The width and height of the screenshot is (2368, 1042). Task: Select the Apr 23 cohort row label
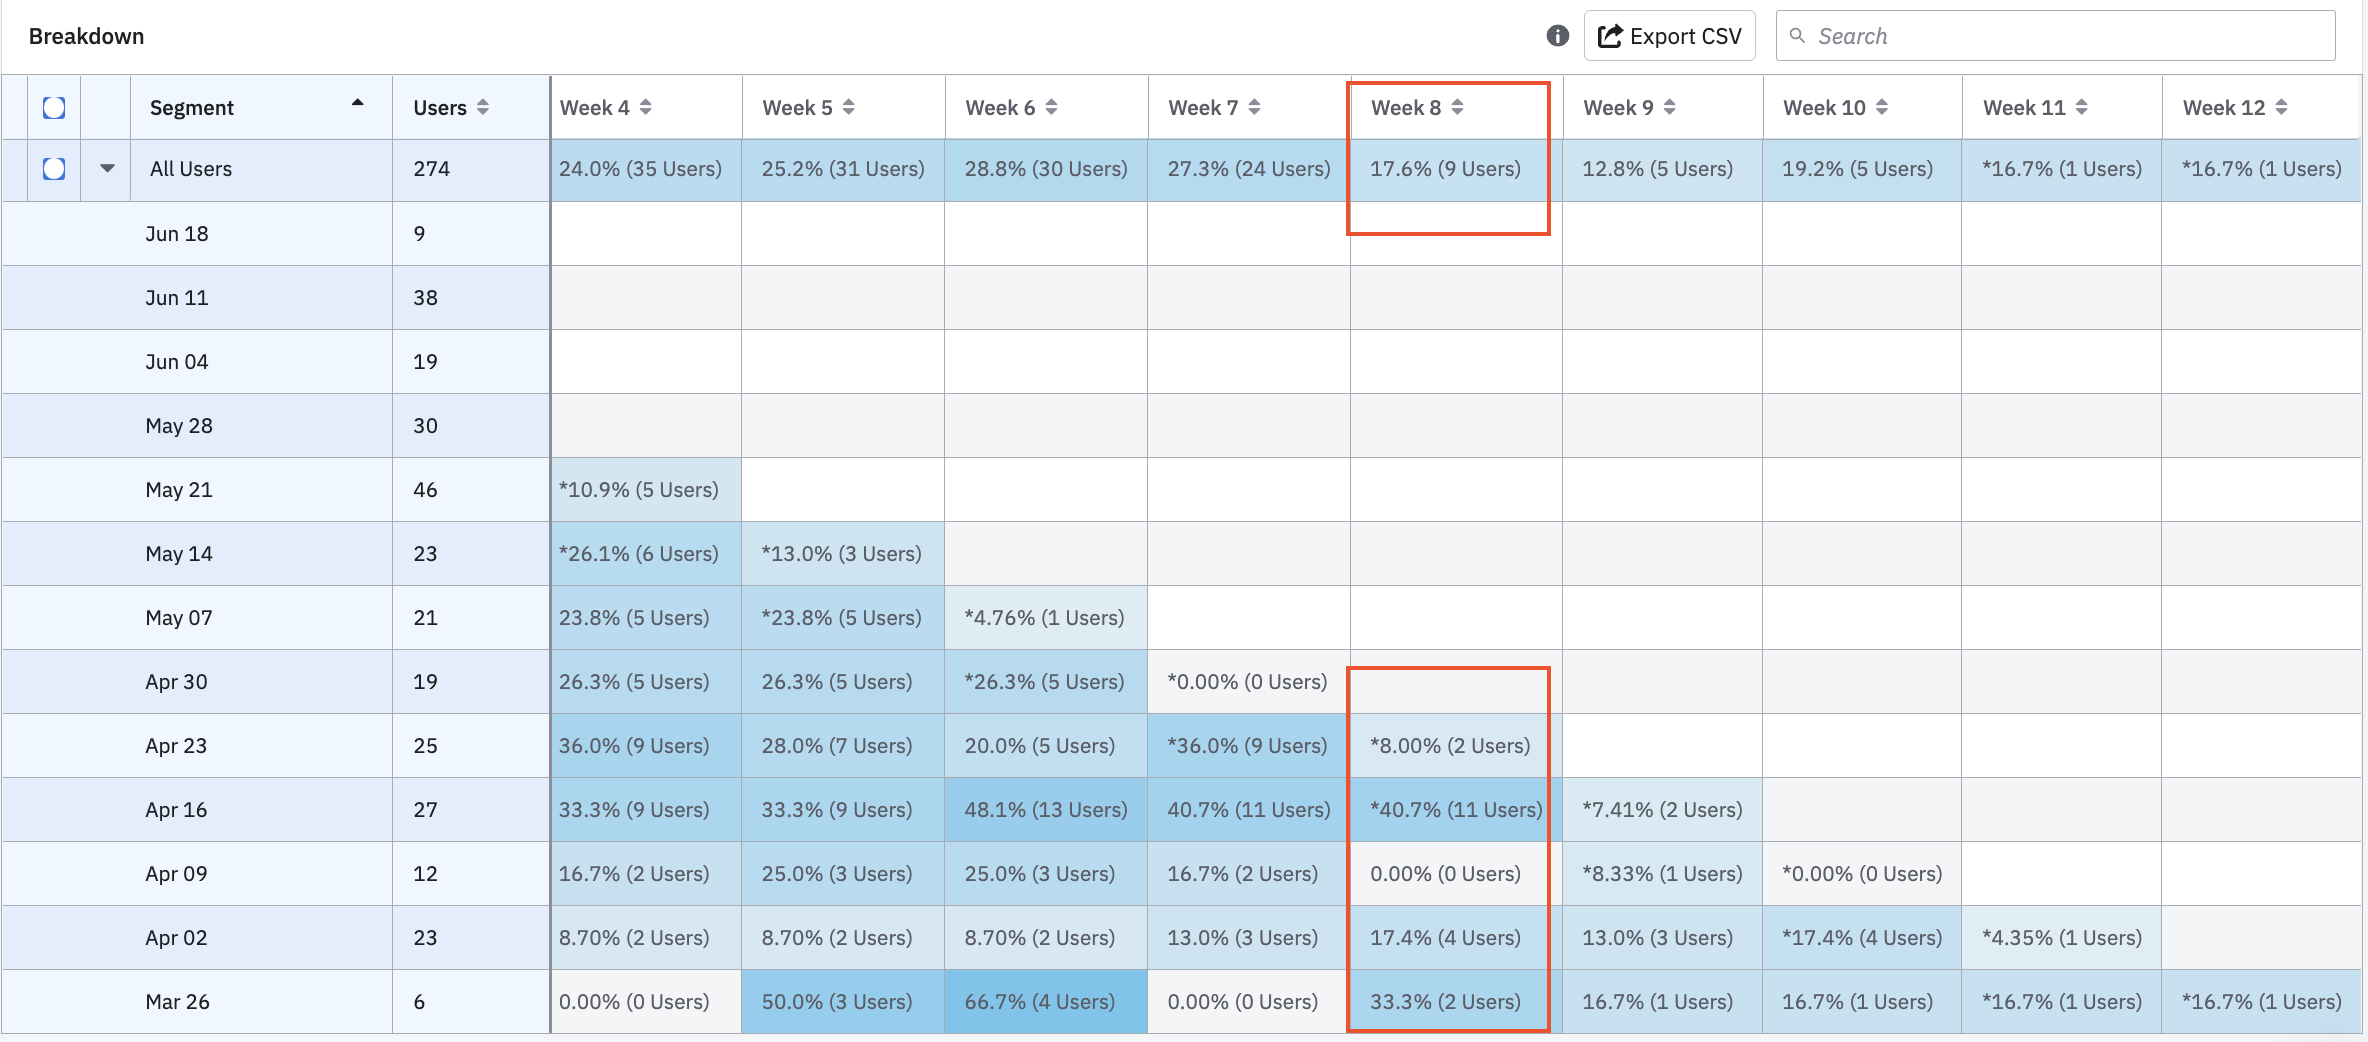[176, 746]
